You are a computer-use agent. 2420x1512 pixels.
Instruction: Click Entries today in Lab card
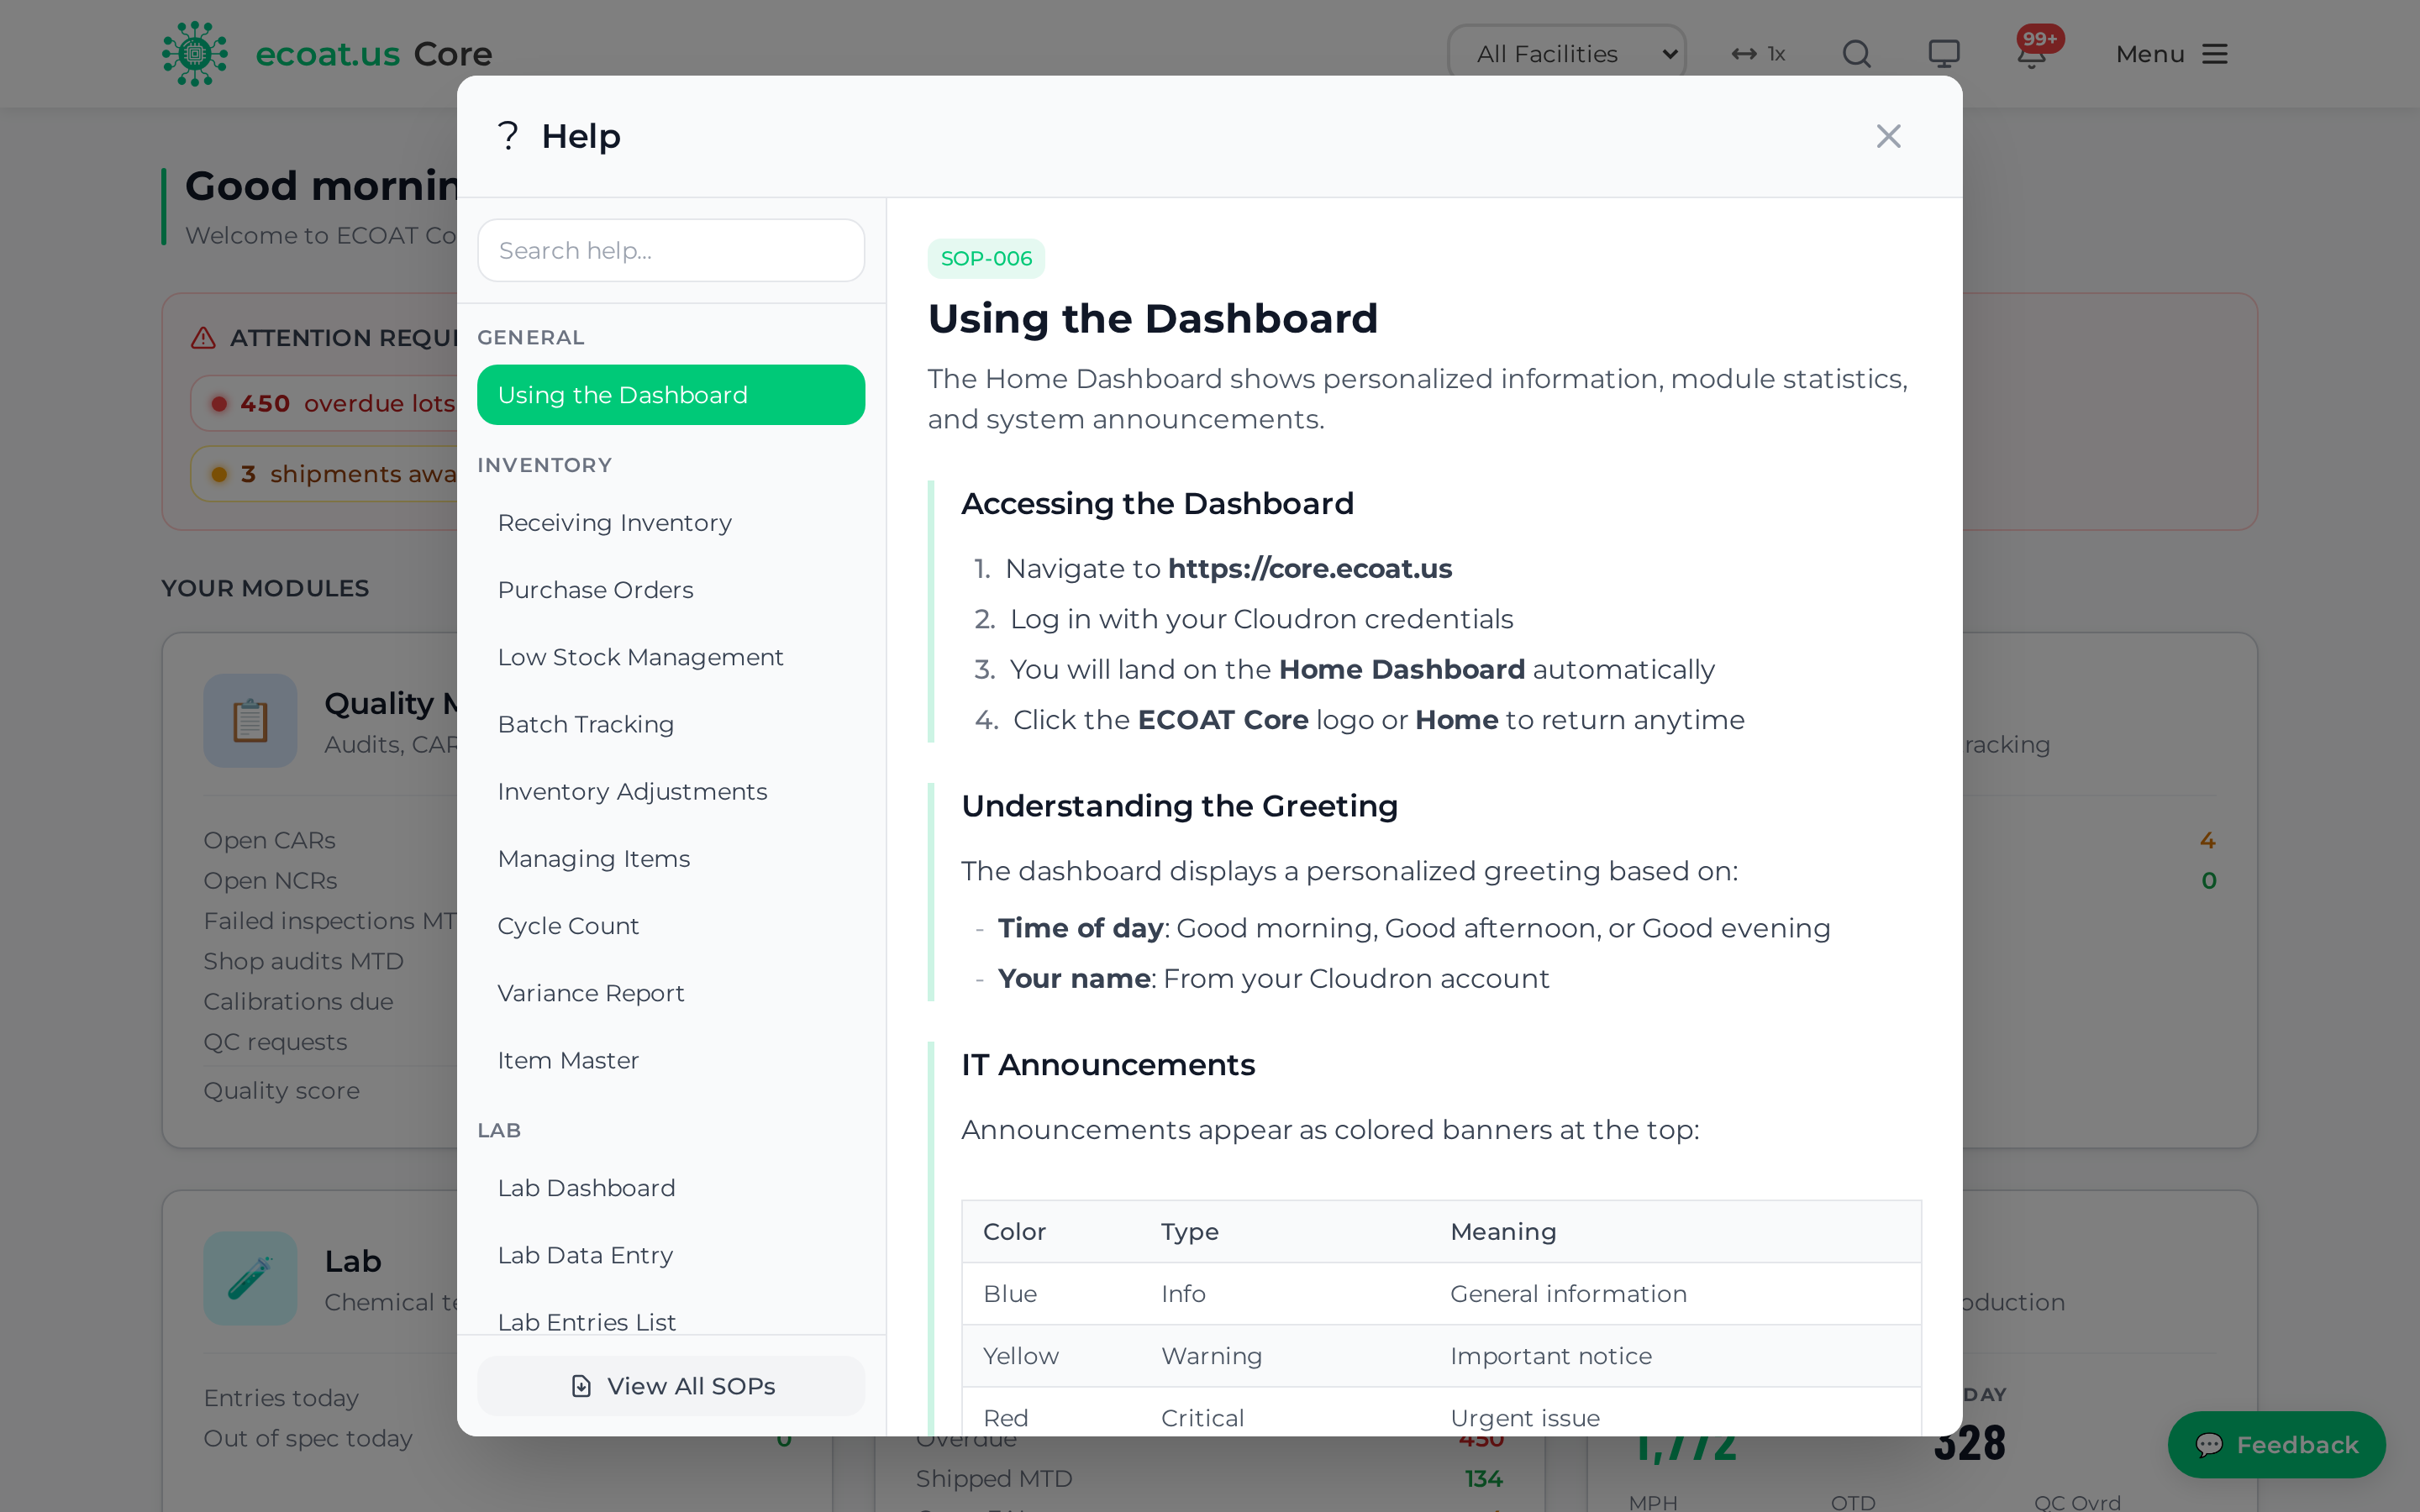(x=281, y=1398)
